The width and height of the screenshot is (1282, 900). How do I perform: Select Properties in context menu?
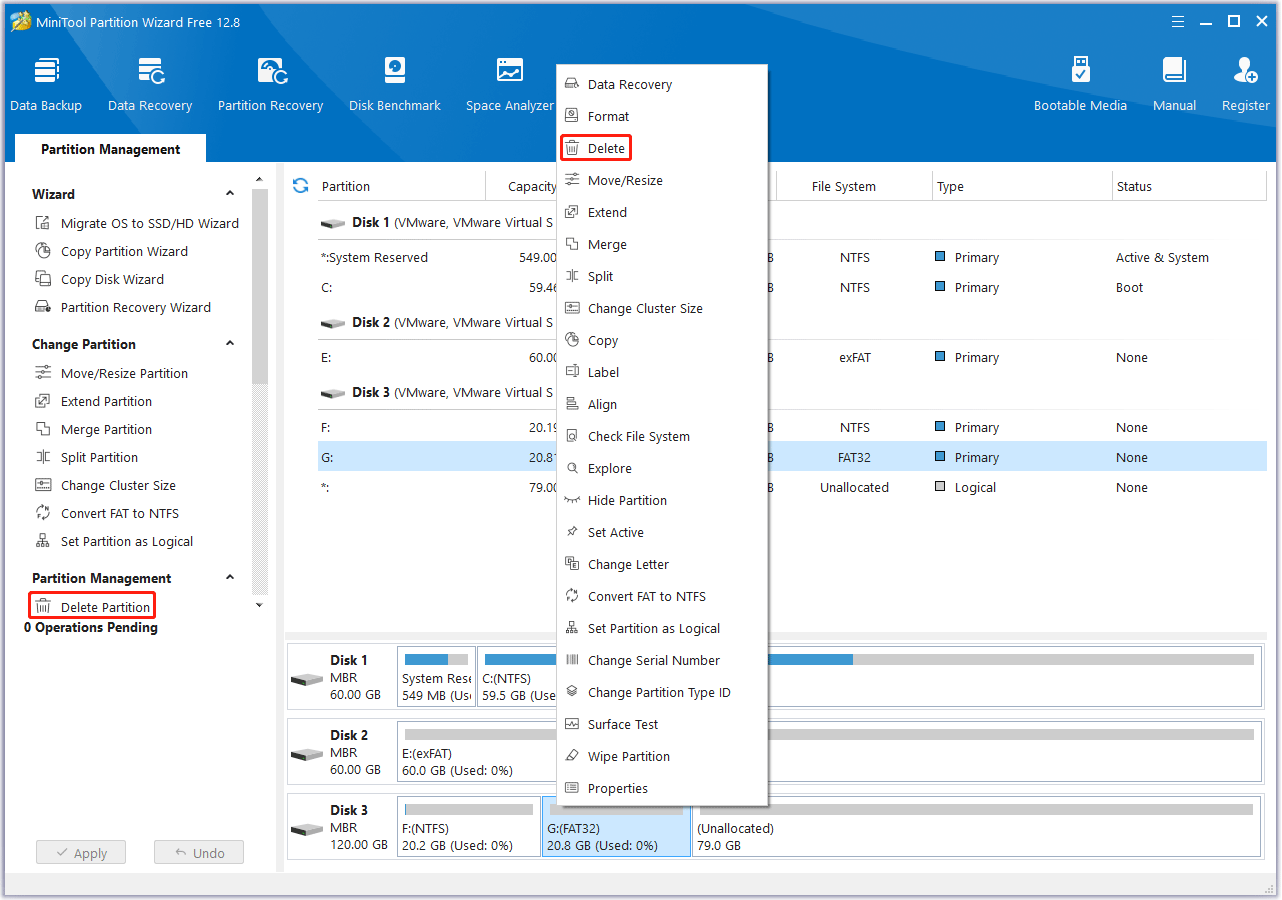(x=662, y=789)
